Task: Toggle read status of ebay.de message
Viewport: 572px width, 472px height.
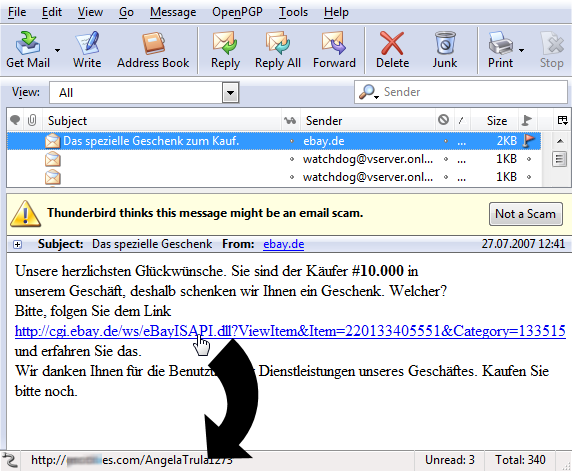Action: point(291,141)
